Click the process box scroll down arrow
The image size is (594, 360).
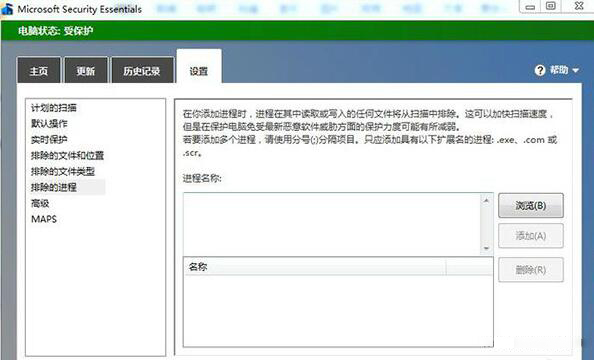pos(486,248)
